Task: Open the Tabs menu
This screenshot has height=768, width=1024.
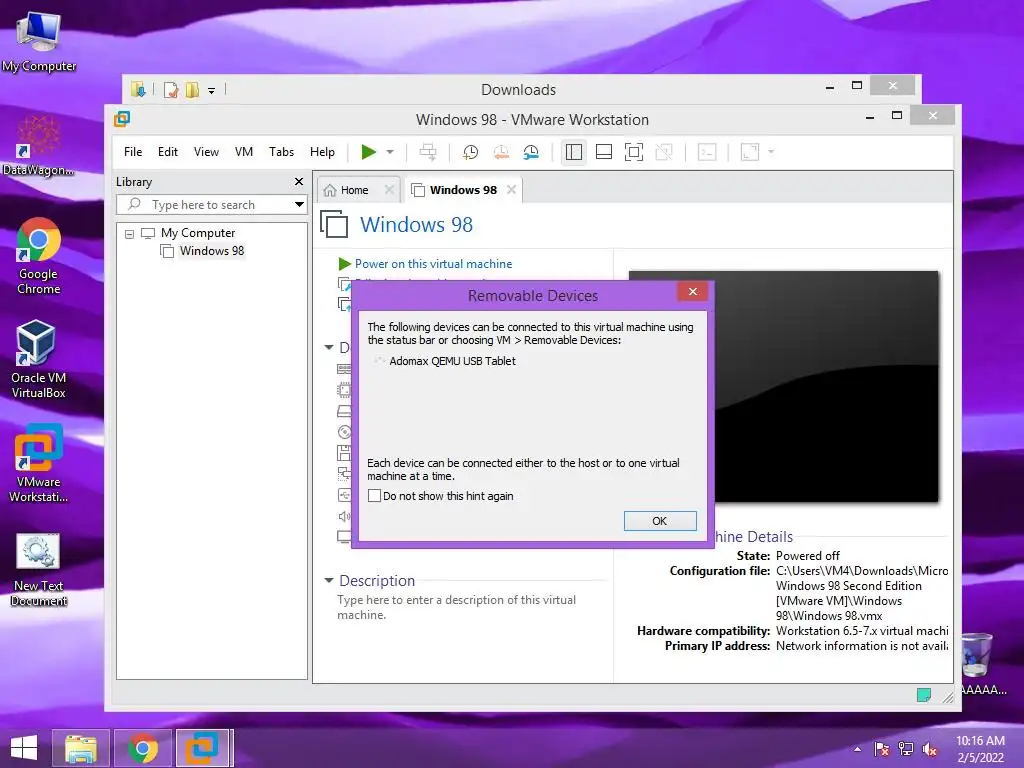Action: click(281, 152)
